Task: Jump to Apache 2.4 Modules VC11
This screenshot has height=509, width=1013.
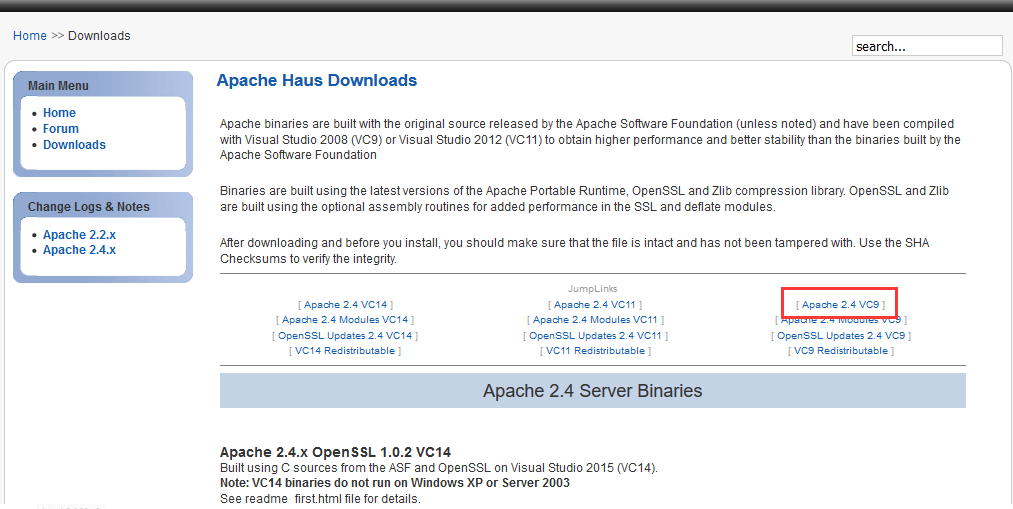Action: click(x=595, y=320)
